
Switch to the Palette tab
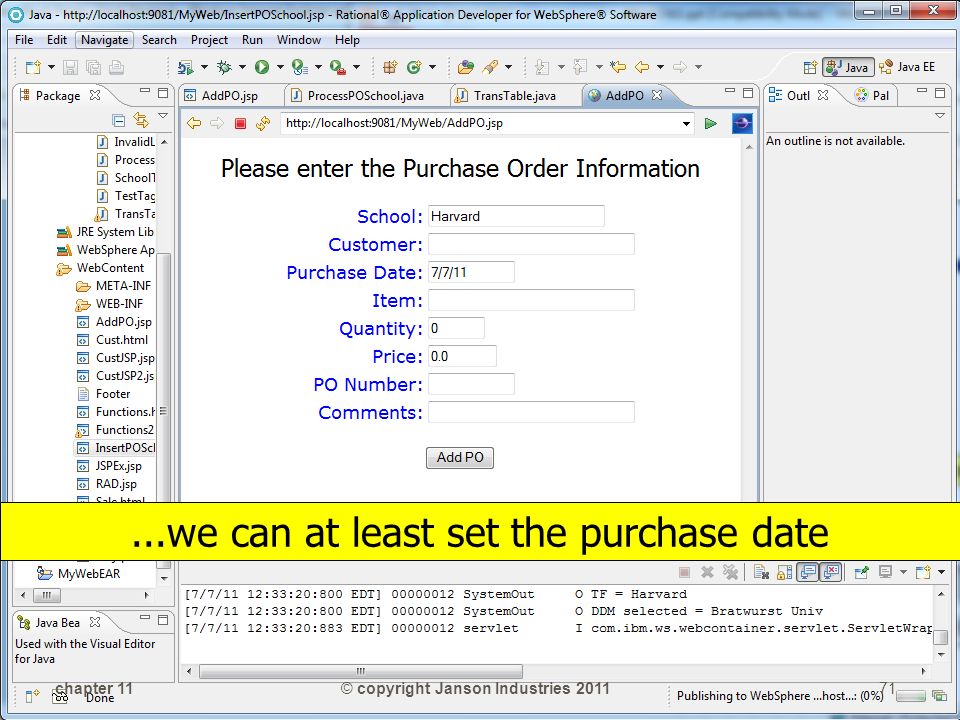(x=874, y=96)
